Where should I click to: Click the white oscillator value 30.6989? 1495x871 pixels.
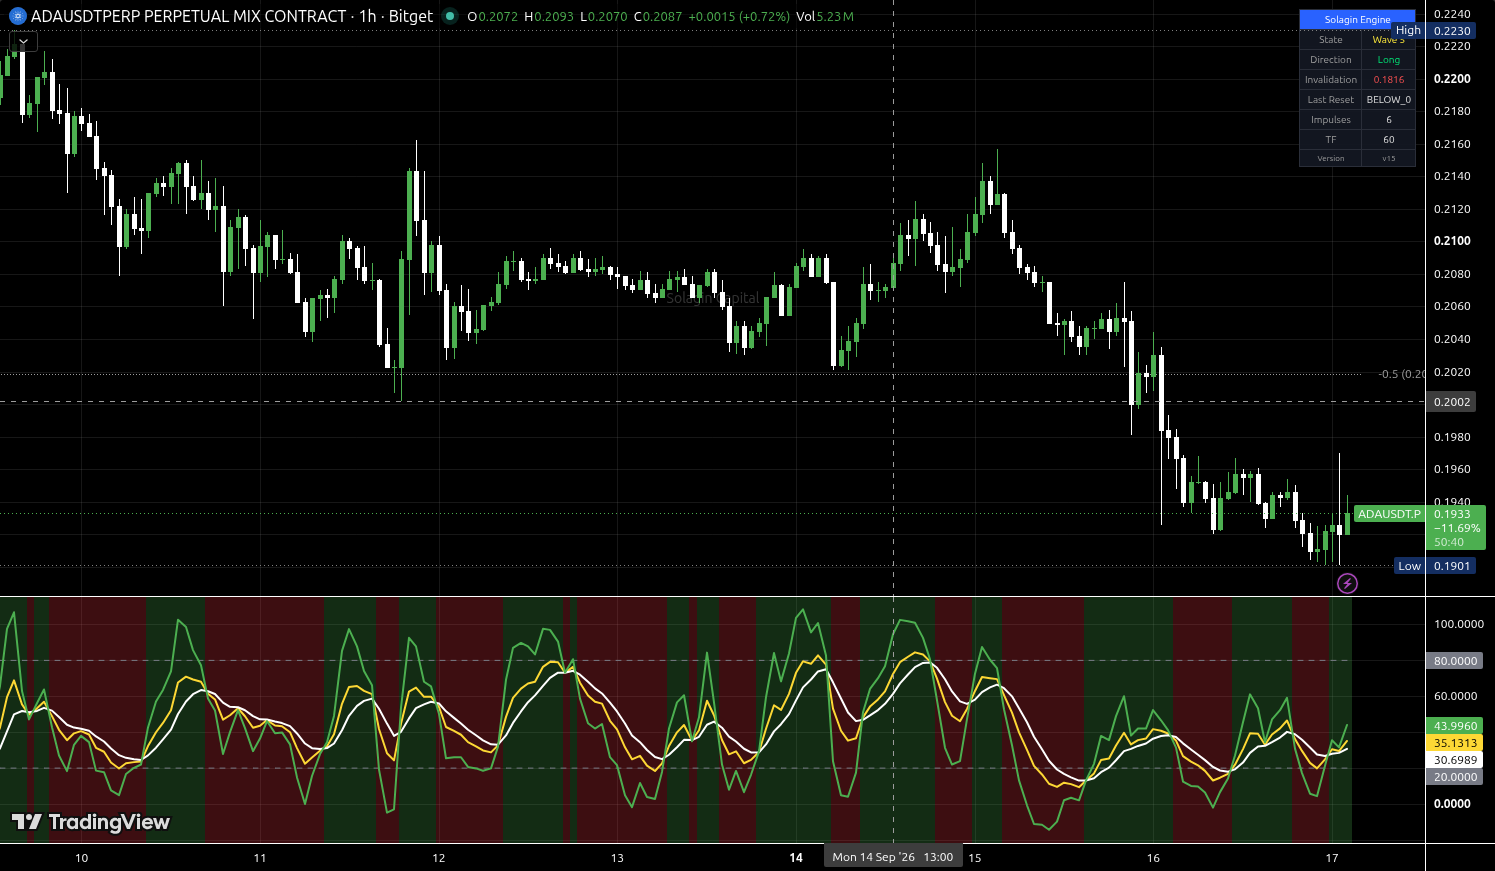(x=1455, y=760)
